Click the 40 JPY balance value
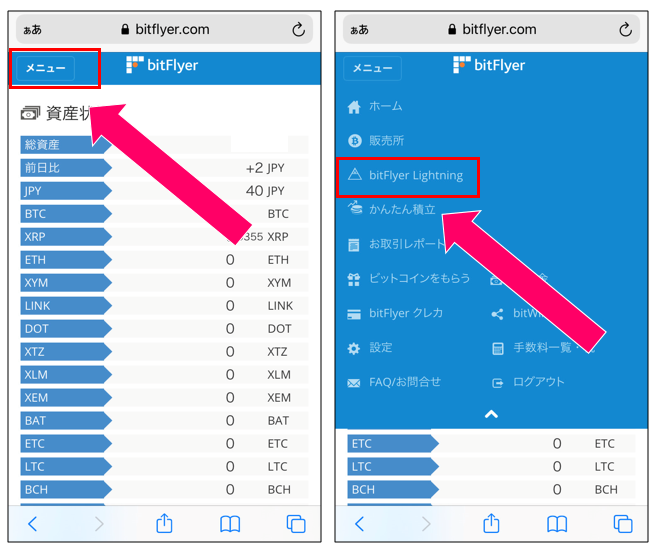The image size is (657, 549). click(265, 191)
